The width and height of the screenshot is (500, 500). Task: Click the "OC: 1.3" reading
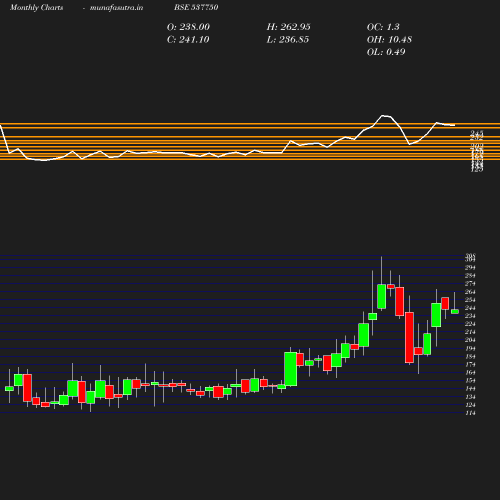click(383, 27)
